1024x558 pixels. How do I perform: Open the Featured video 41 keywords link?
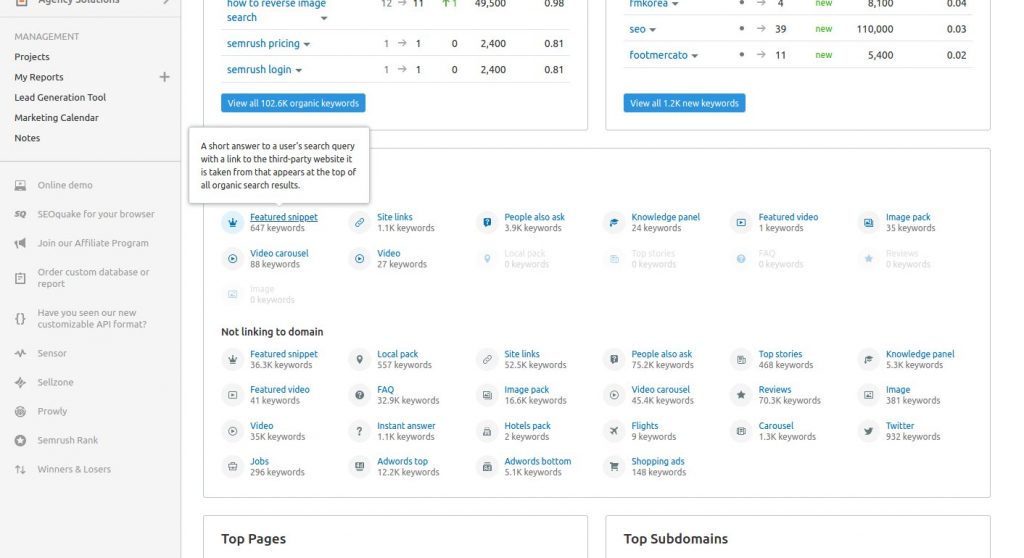pyautogui.click(x=280, y=389)
